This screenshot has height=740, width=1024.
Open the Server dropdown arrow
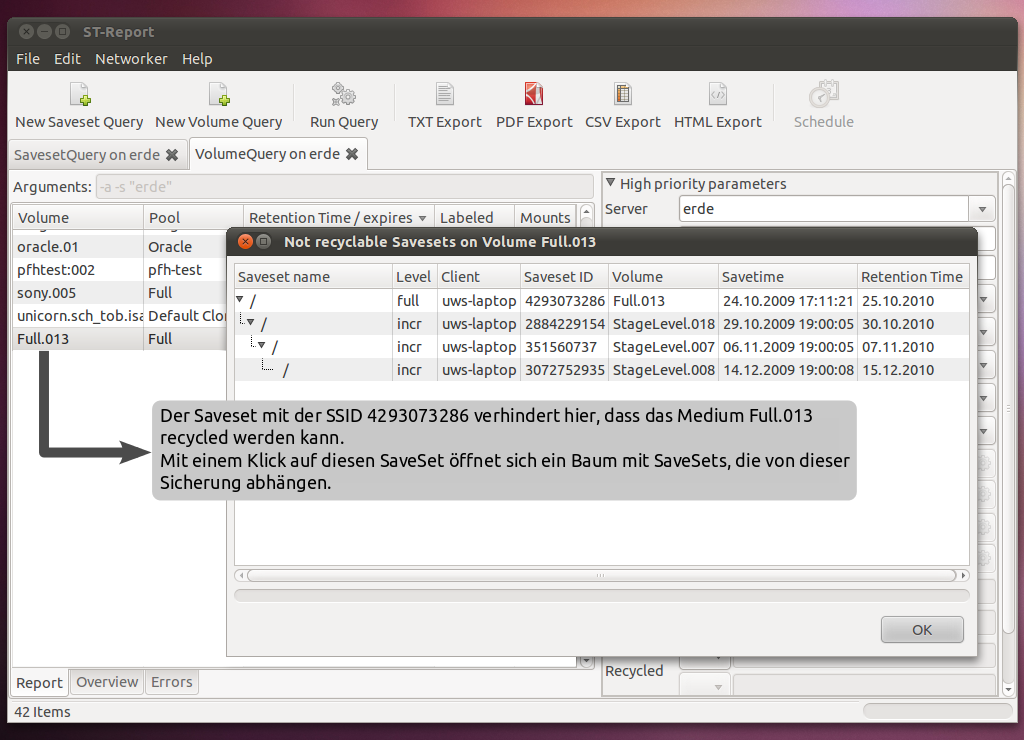(982, 210)
